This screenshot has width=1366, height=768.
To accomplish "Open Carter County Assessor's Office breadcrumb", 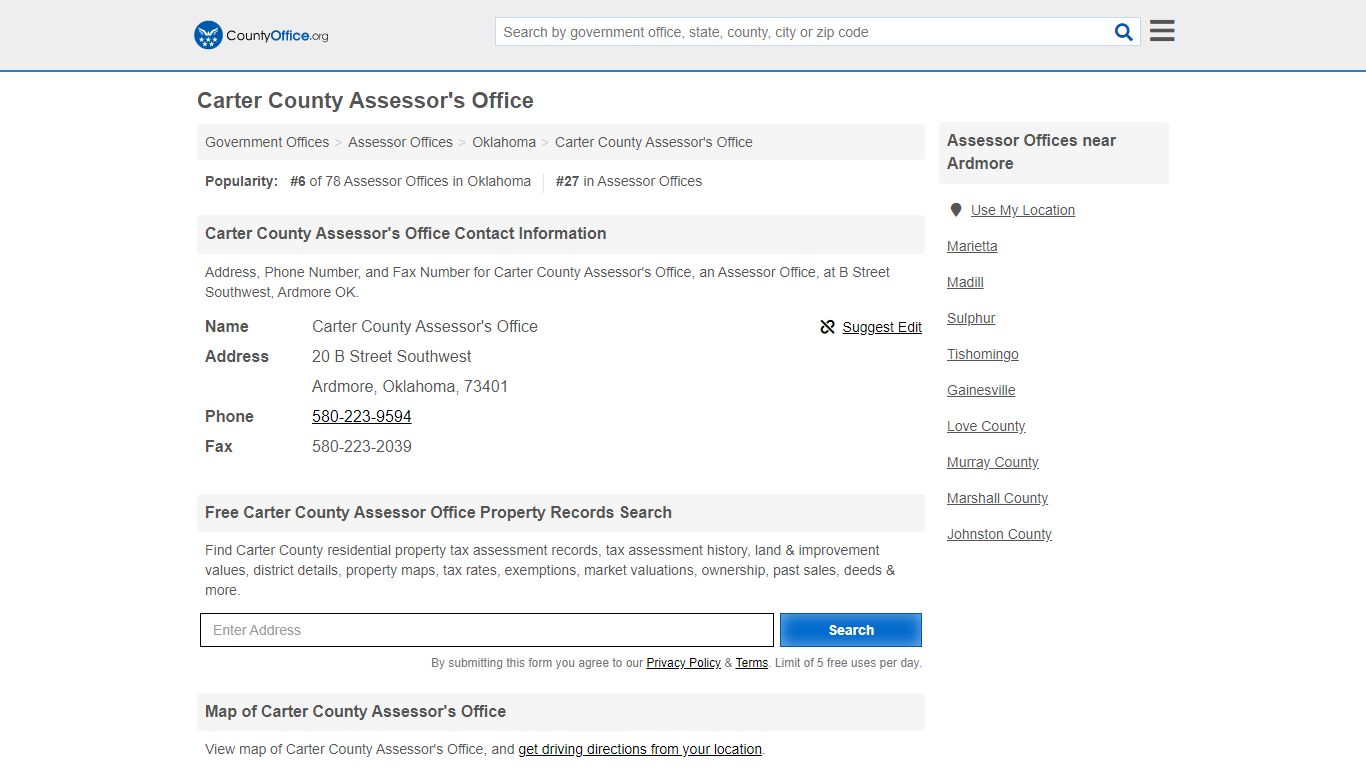I will pyautogui.click(x=654, y=142).
